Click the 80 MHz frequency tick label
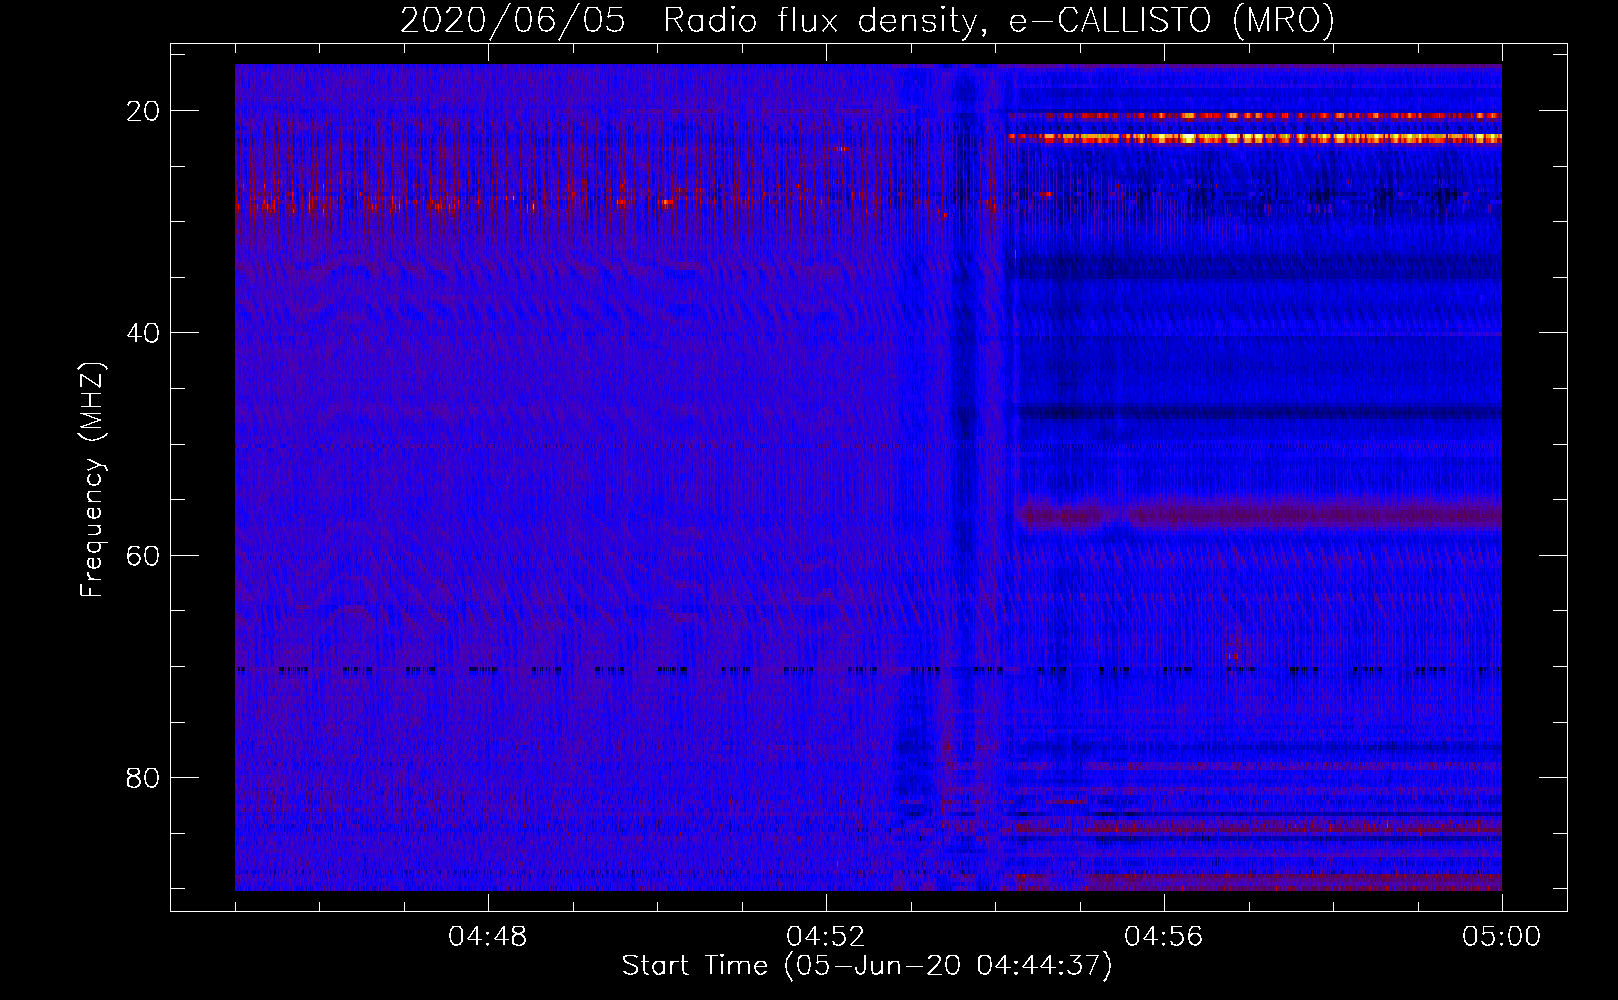 [x=143, y=777]
